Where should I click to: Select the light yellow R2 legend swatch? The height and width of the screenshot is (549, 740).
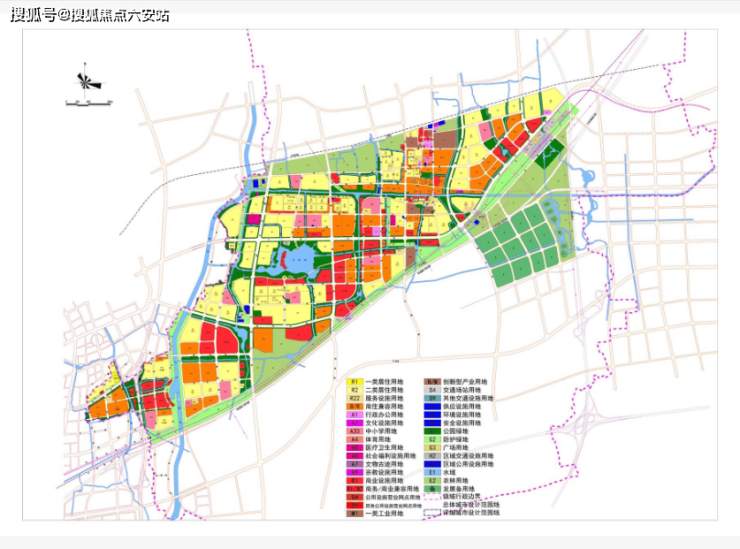point(354,390)
